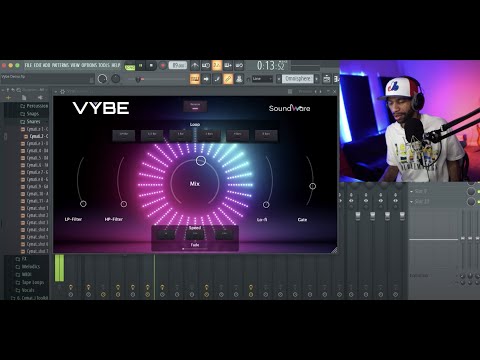Click the first Speed button
The width and height of the screenshot is (480, 360).
click(166, 235)
